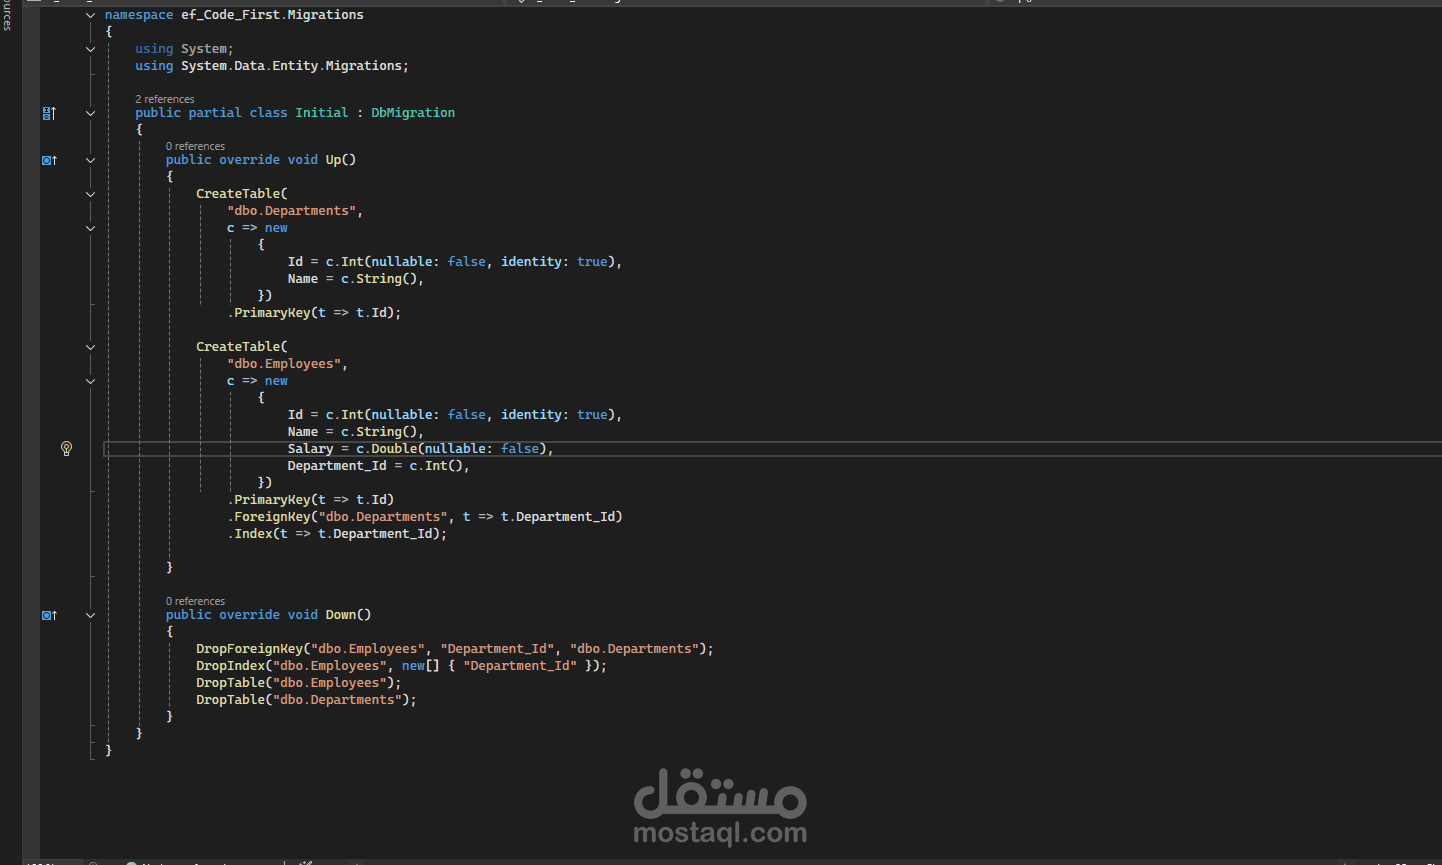The width and height of the screenshot is (1442, 865).
Task: Click 'System.Data.Entity.Migrations' in the using line
Action: (x=291, y=66)
